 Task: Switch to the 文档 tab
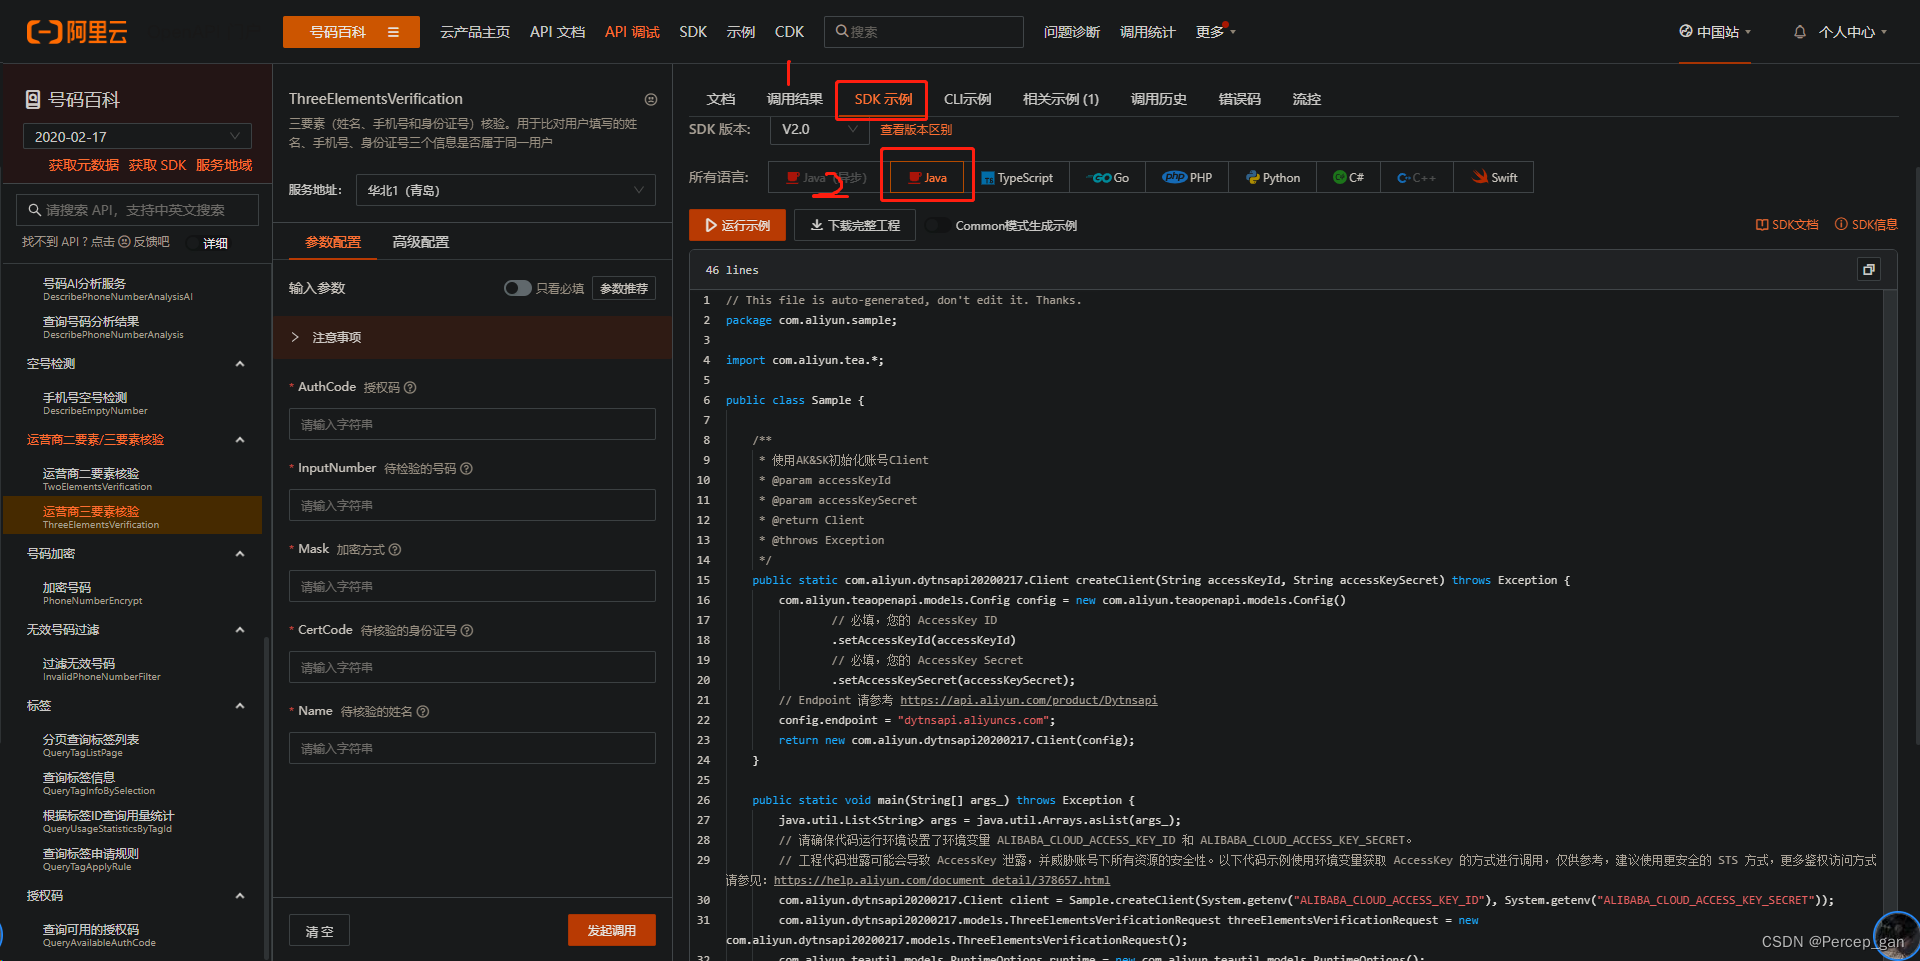coord(721,99)
